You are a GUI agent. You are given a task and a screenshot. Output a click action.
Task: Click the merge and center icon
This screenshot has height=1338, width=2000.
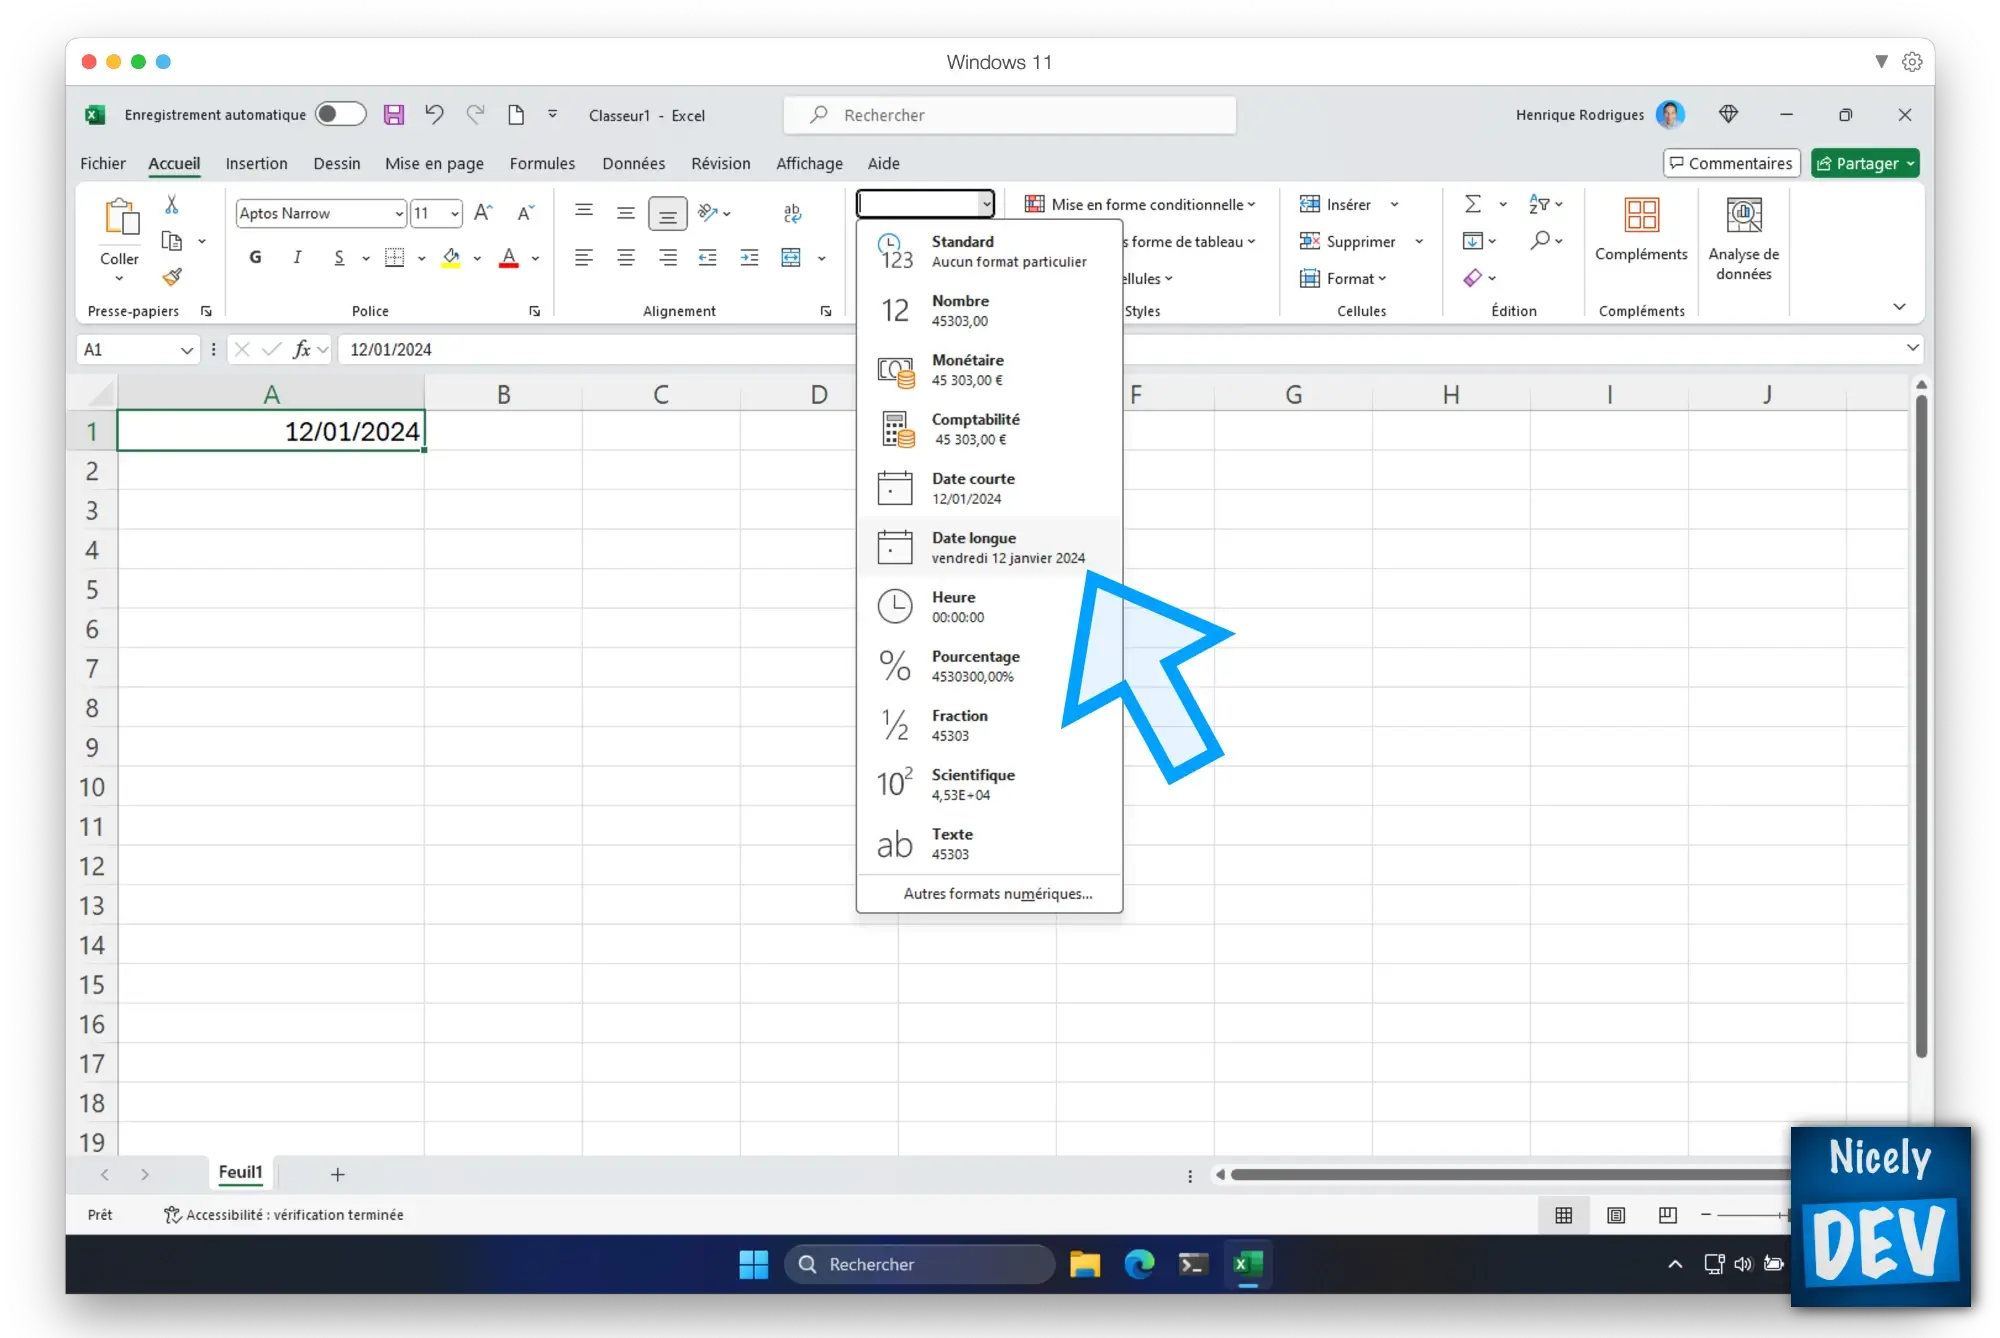point(791,258)
